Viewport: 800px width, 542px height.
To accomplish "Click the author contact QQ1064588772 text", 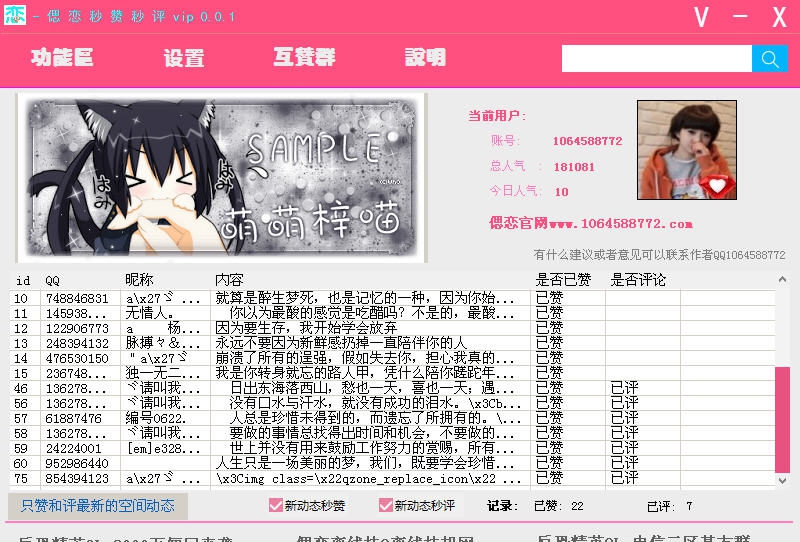I will pyautogui.click(x=659, y=254).
